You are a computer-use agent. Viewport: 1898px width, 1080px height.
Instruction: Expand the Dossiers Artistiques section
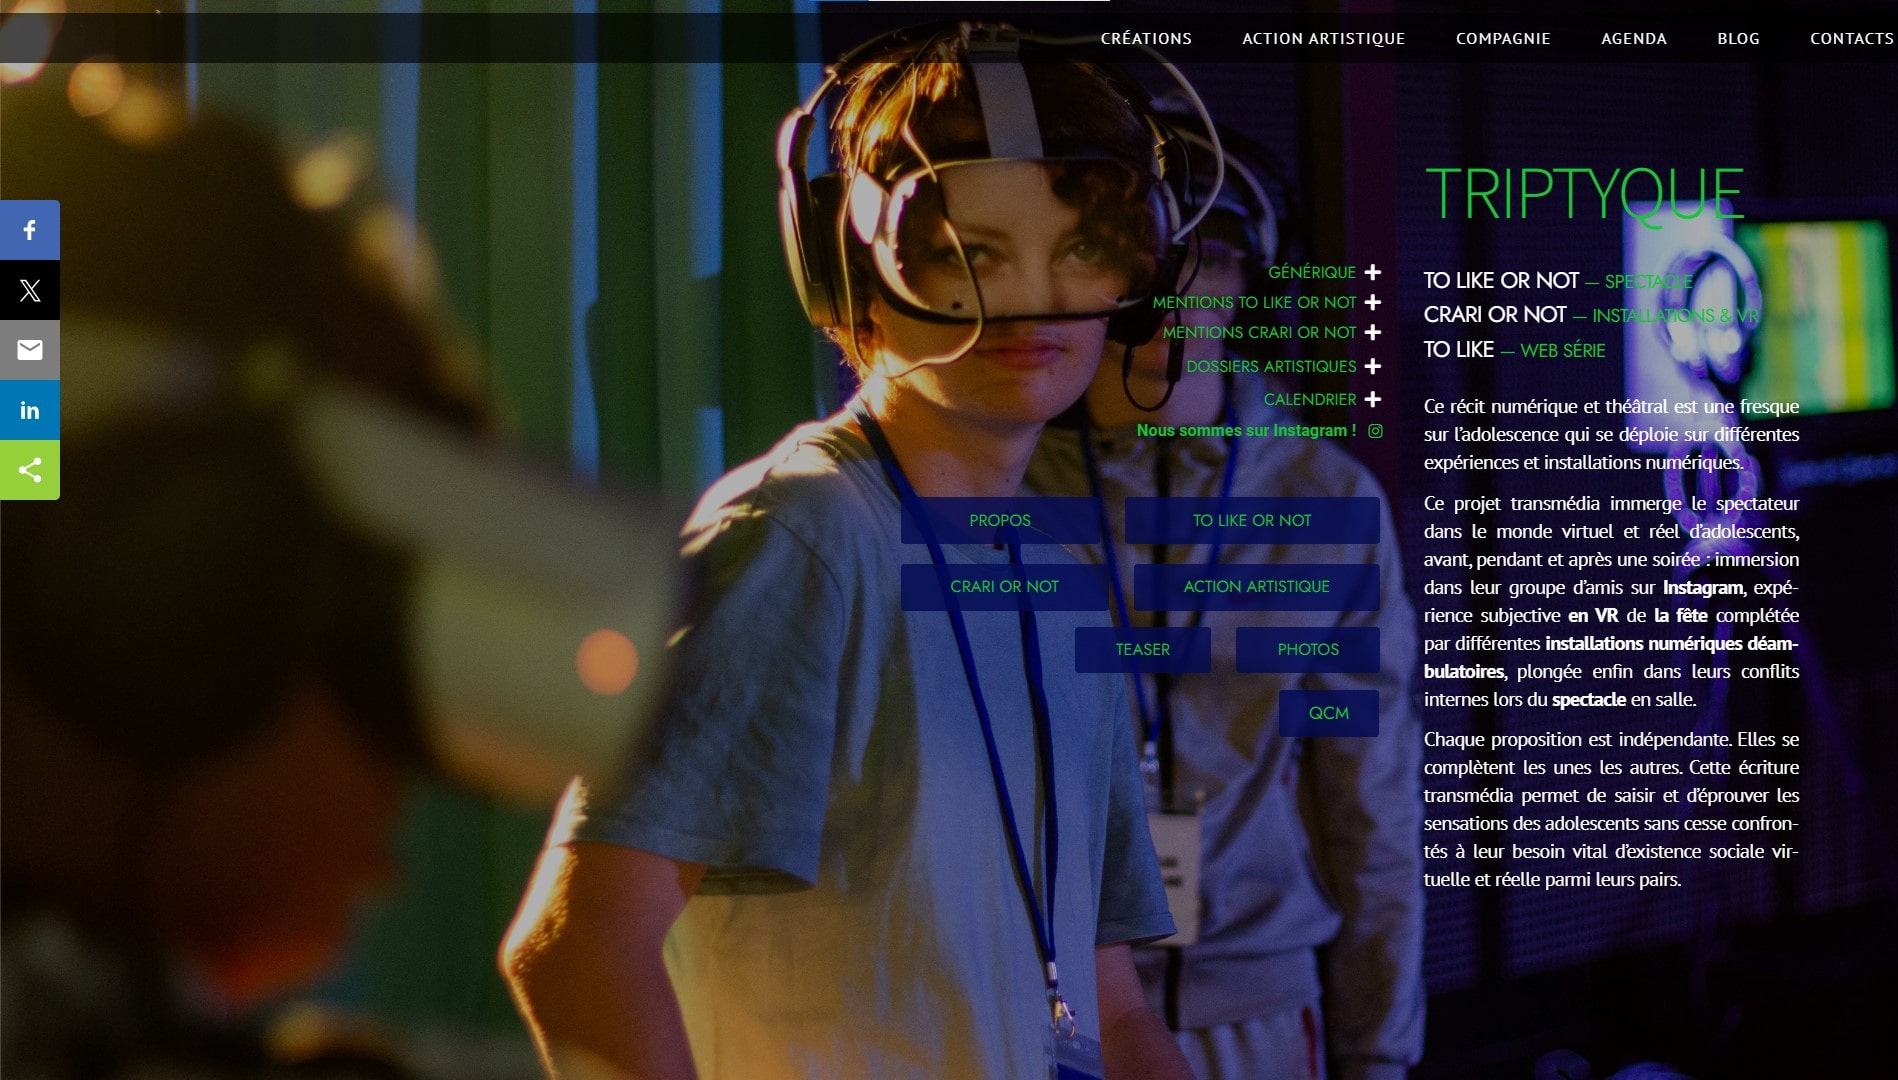click(1372, 366)
